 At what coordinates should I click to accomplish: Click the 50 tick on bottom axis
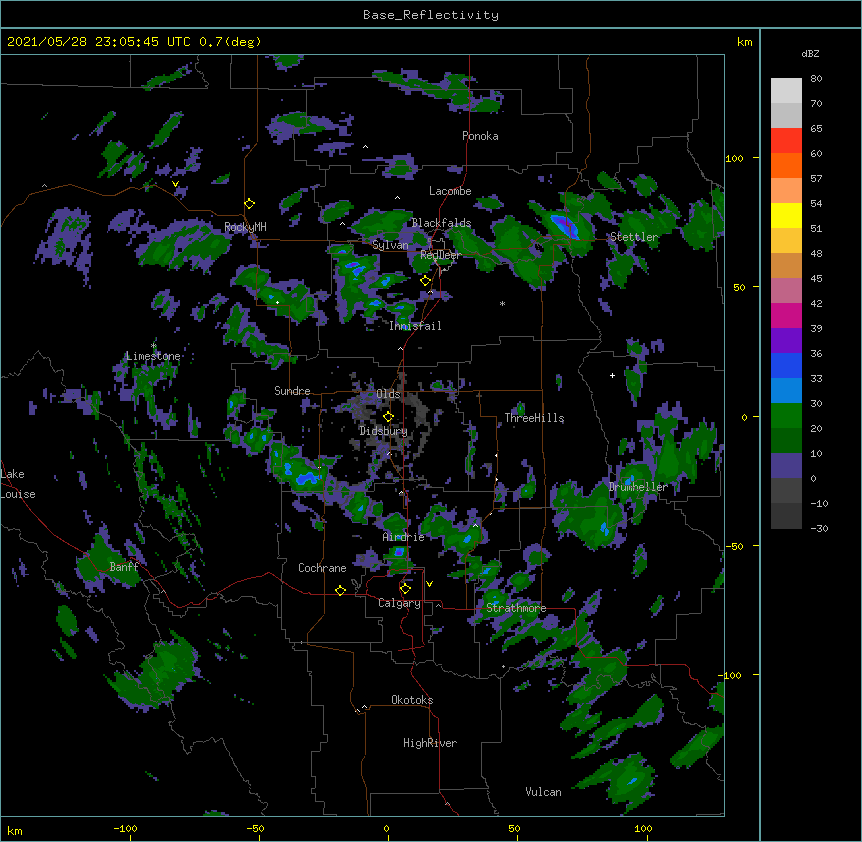514,828
